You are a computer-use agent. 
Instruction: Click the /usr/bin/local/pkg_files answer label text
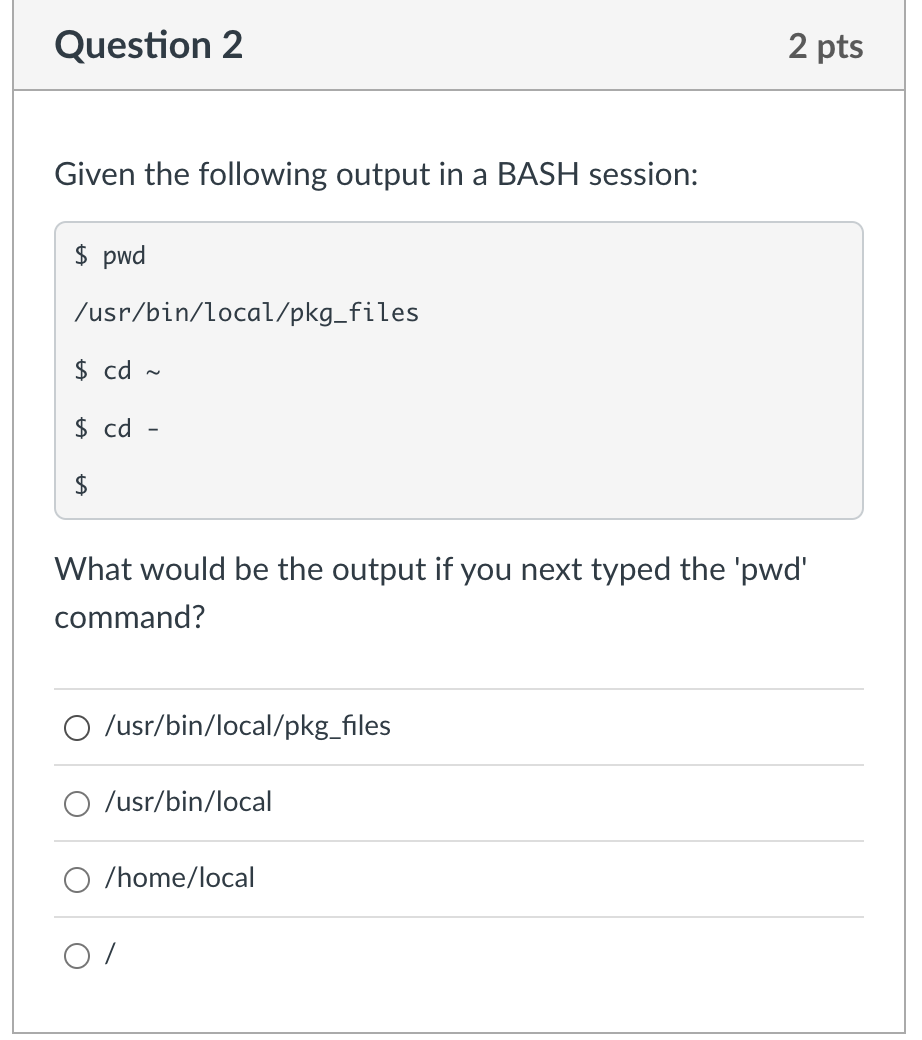coord(247,726)
